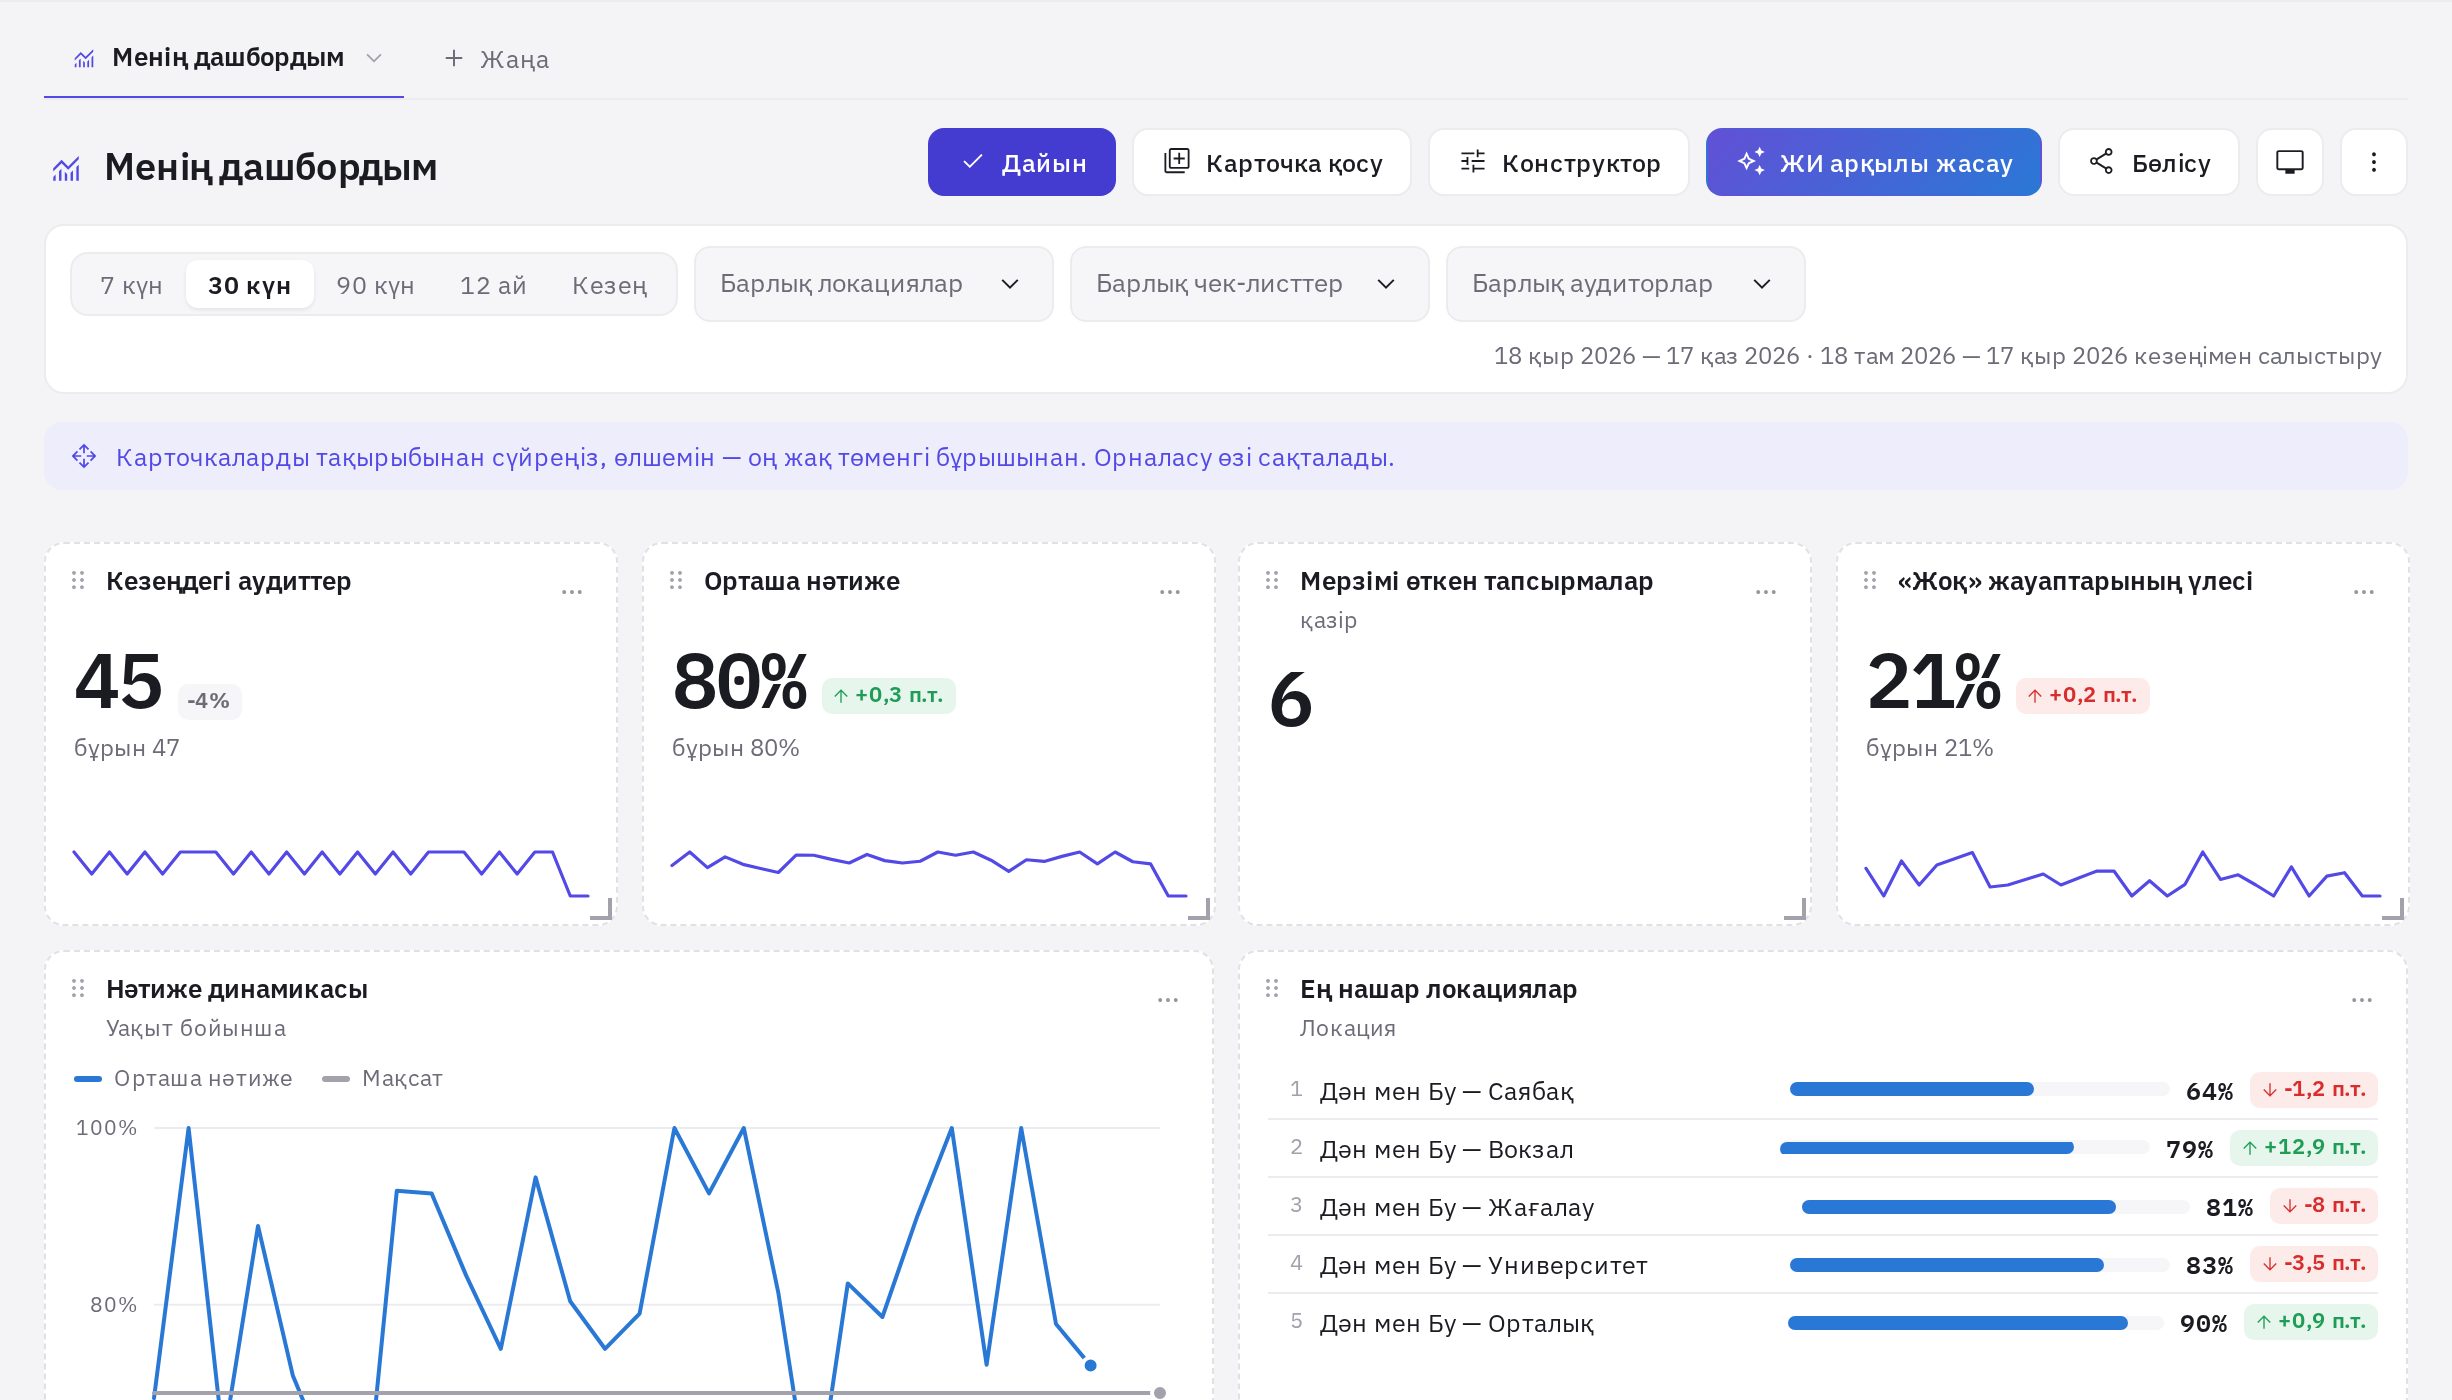Click the Жаңа new tab button

pos(497,59)
